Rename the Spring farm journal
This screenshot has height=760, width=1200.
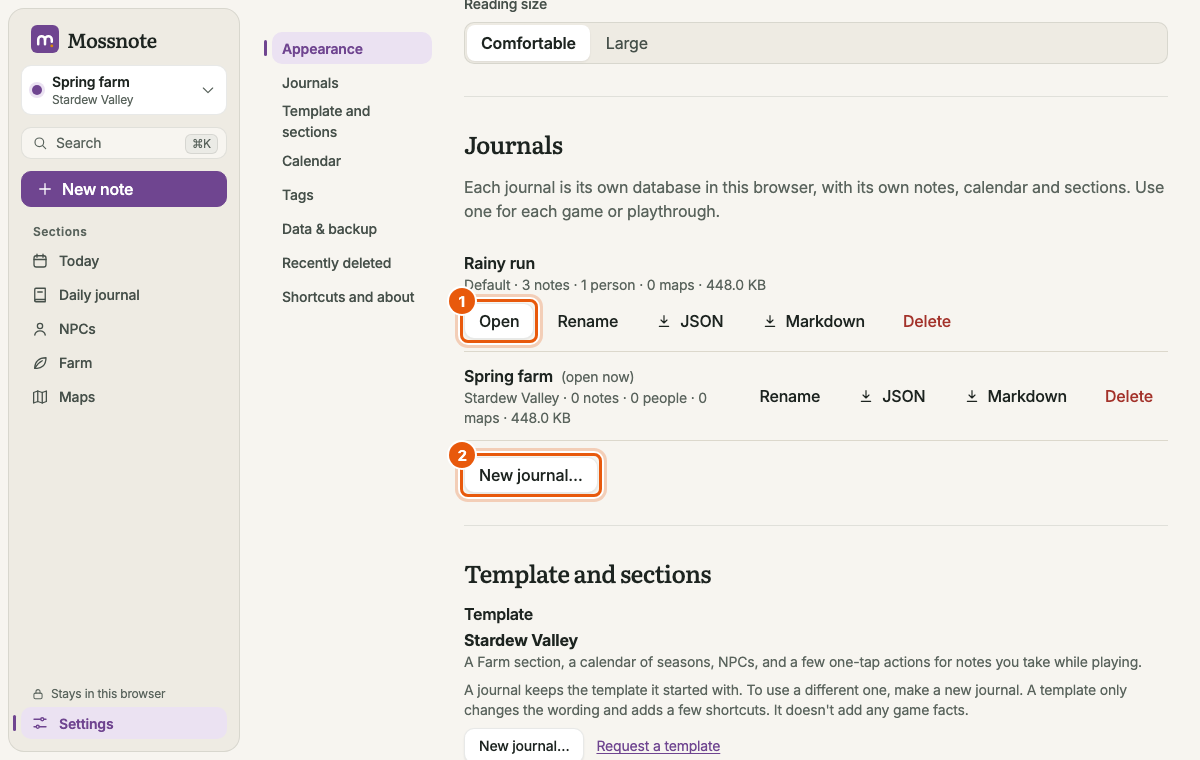790,396
